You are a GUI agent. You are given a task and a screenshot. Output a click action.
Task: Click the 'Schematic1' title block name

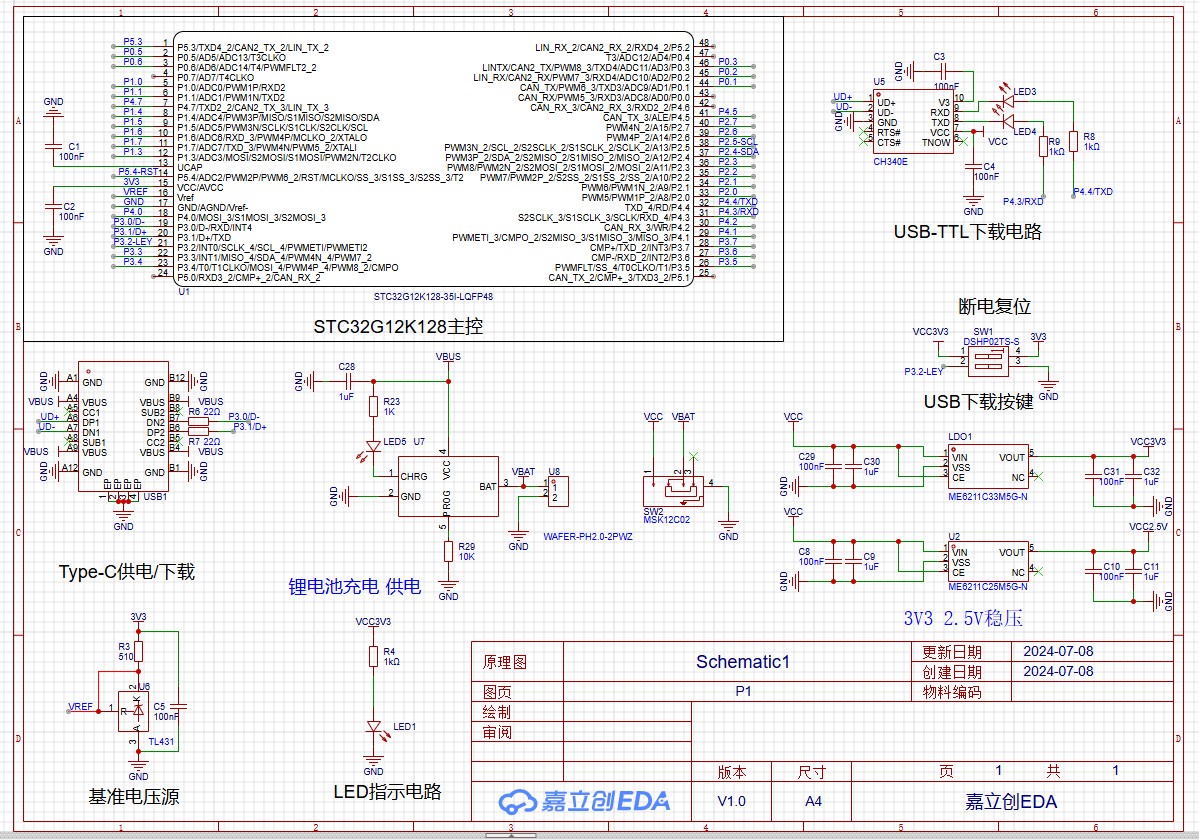click(x=742, y=662)
